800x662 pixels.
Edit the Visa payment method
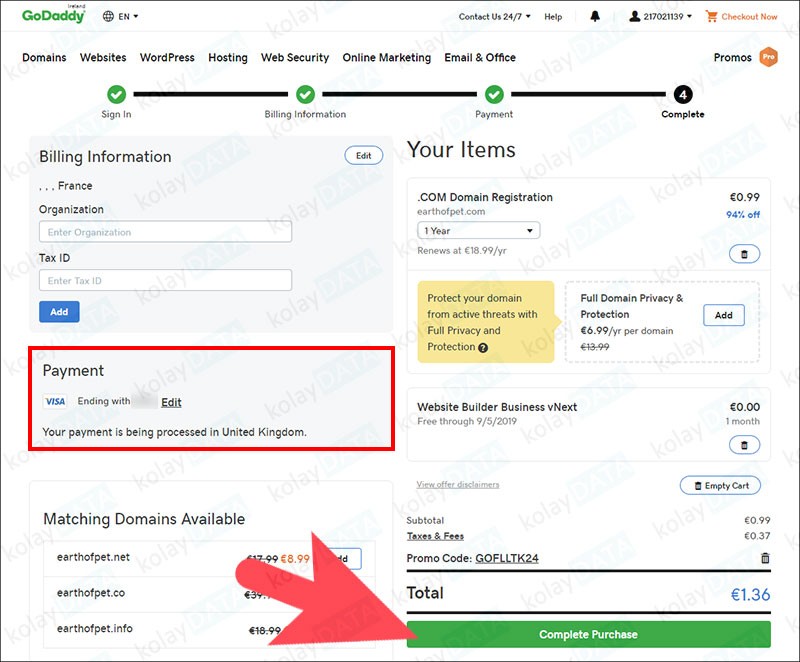click(x=171, y=402)
